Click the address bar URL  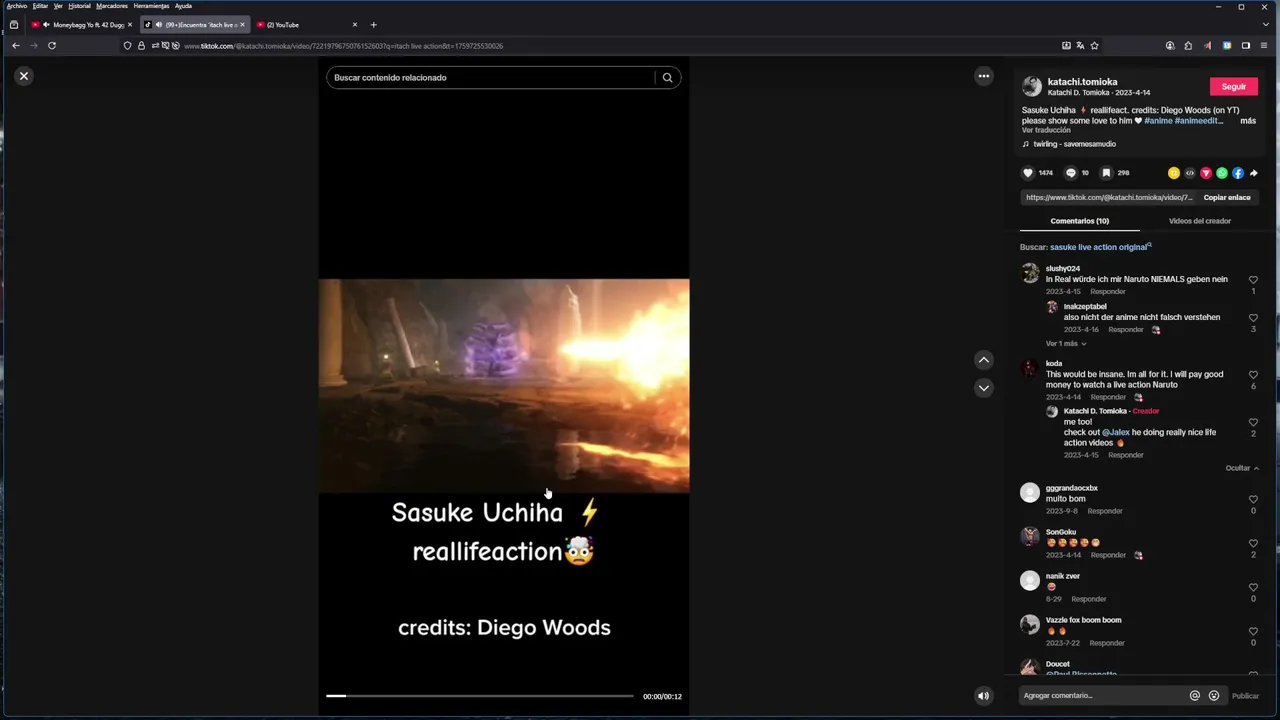point(343,46)
